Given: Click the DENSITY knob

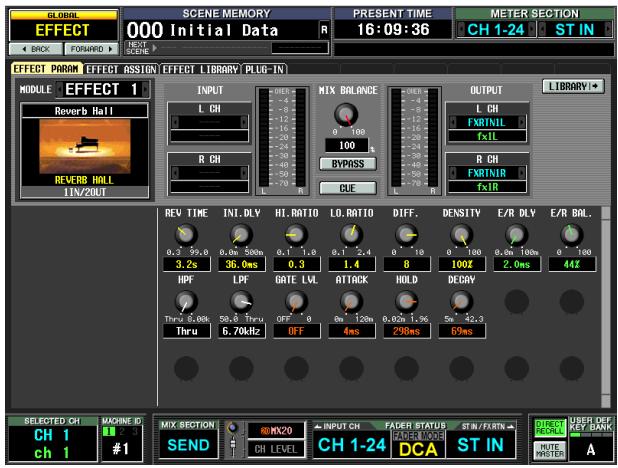Looking at the screenshot, I should coord(462,235).
